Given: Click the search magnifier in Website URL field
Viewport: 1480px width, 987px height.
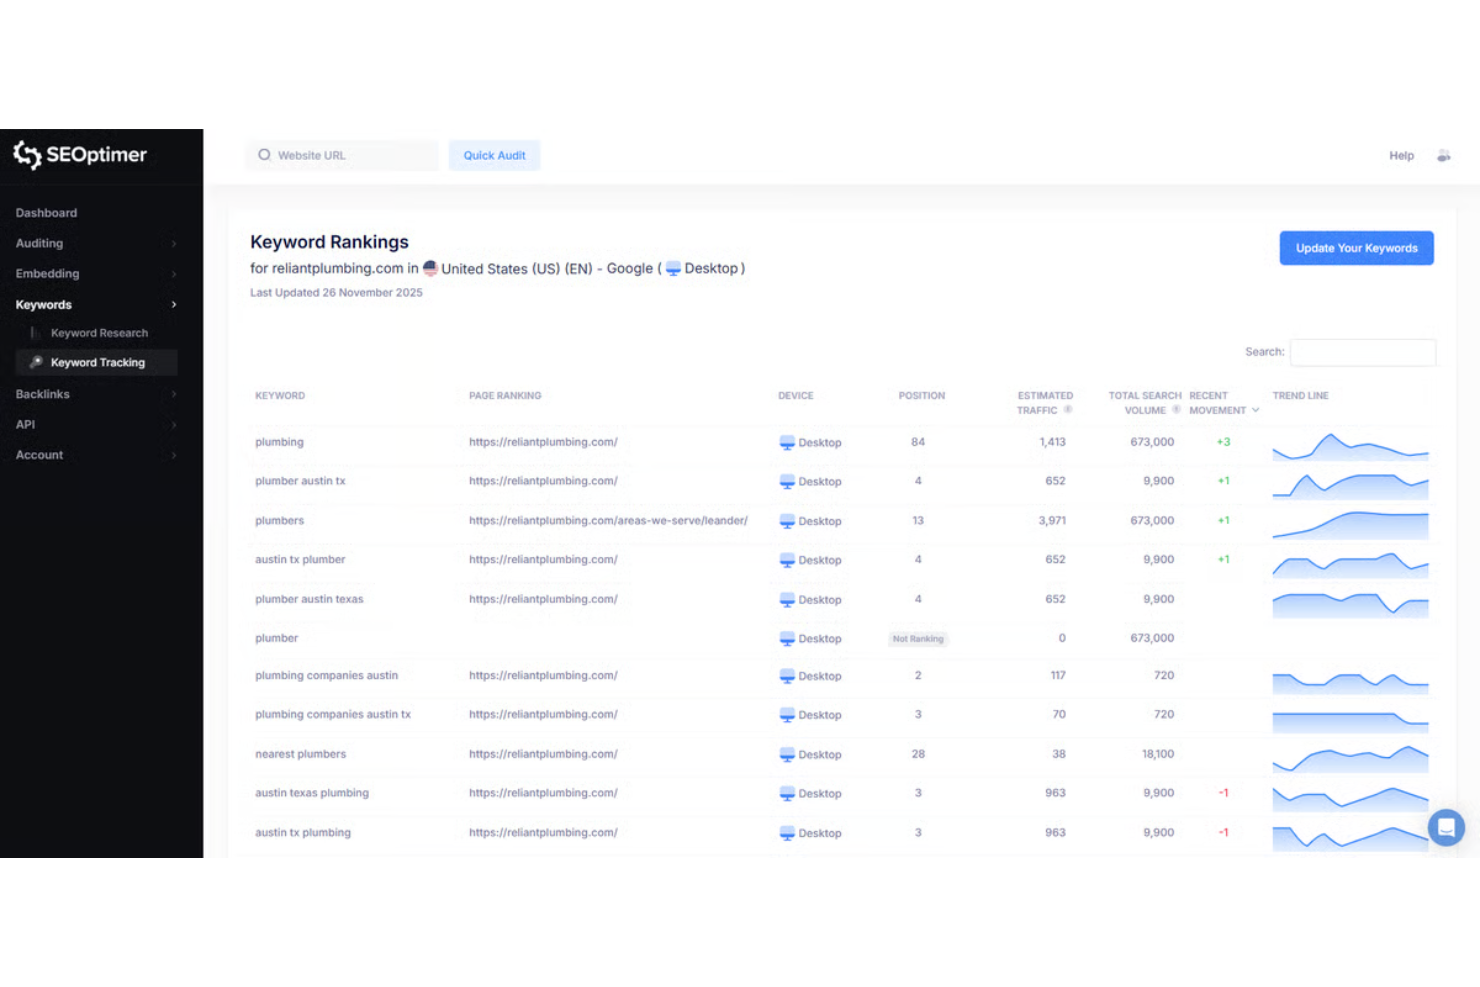Looking at the screenshot, I should coord(264,155).
